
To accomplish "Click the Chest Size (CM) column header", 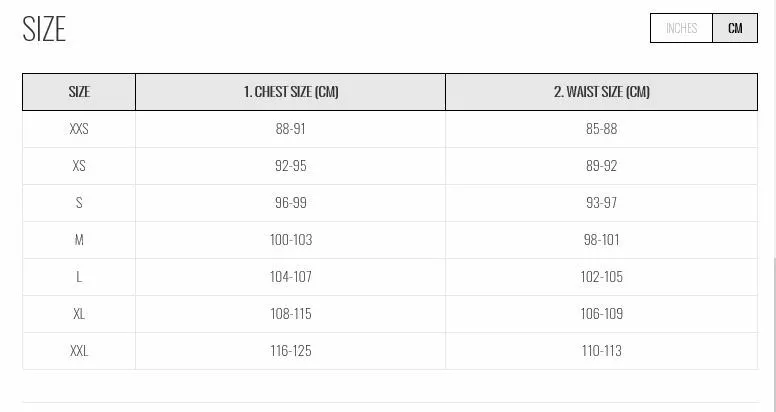I will pyautogui.click(x=291, y=92).
